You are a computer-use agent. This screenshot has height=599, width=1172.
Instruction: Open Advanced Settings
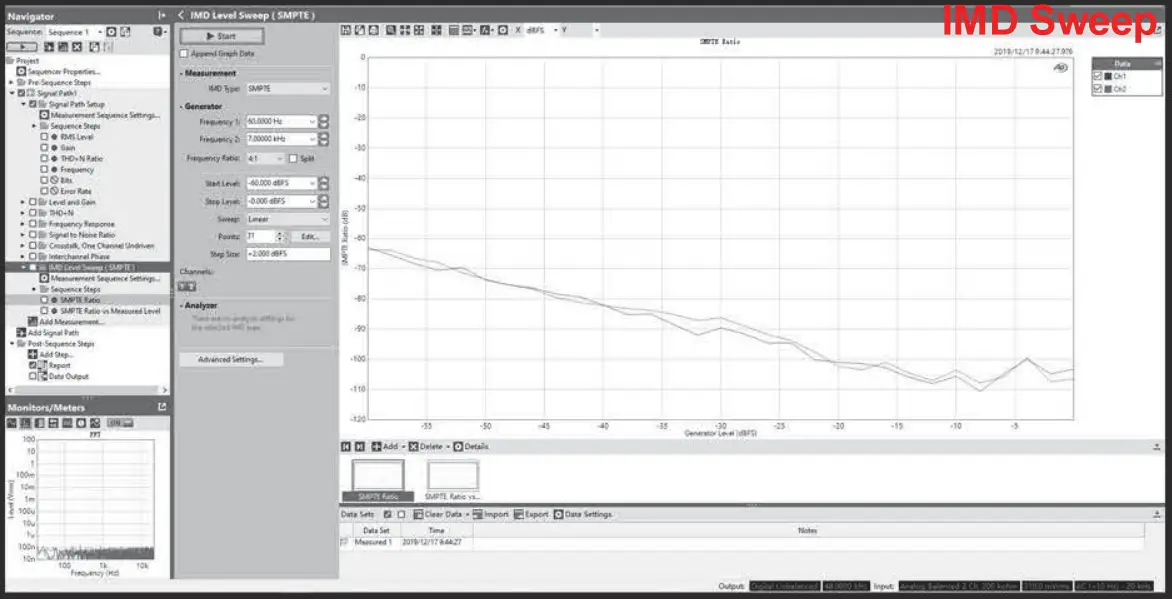[x=231, y=360]
